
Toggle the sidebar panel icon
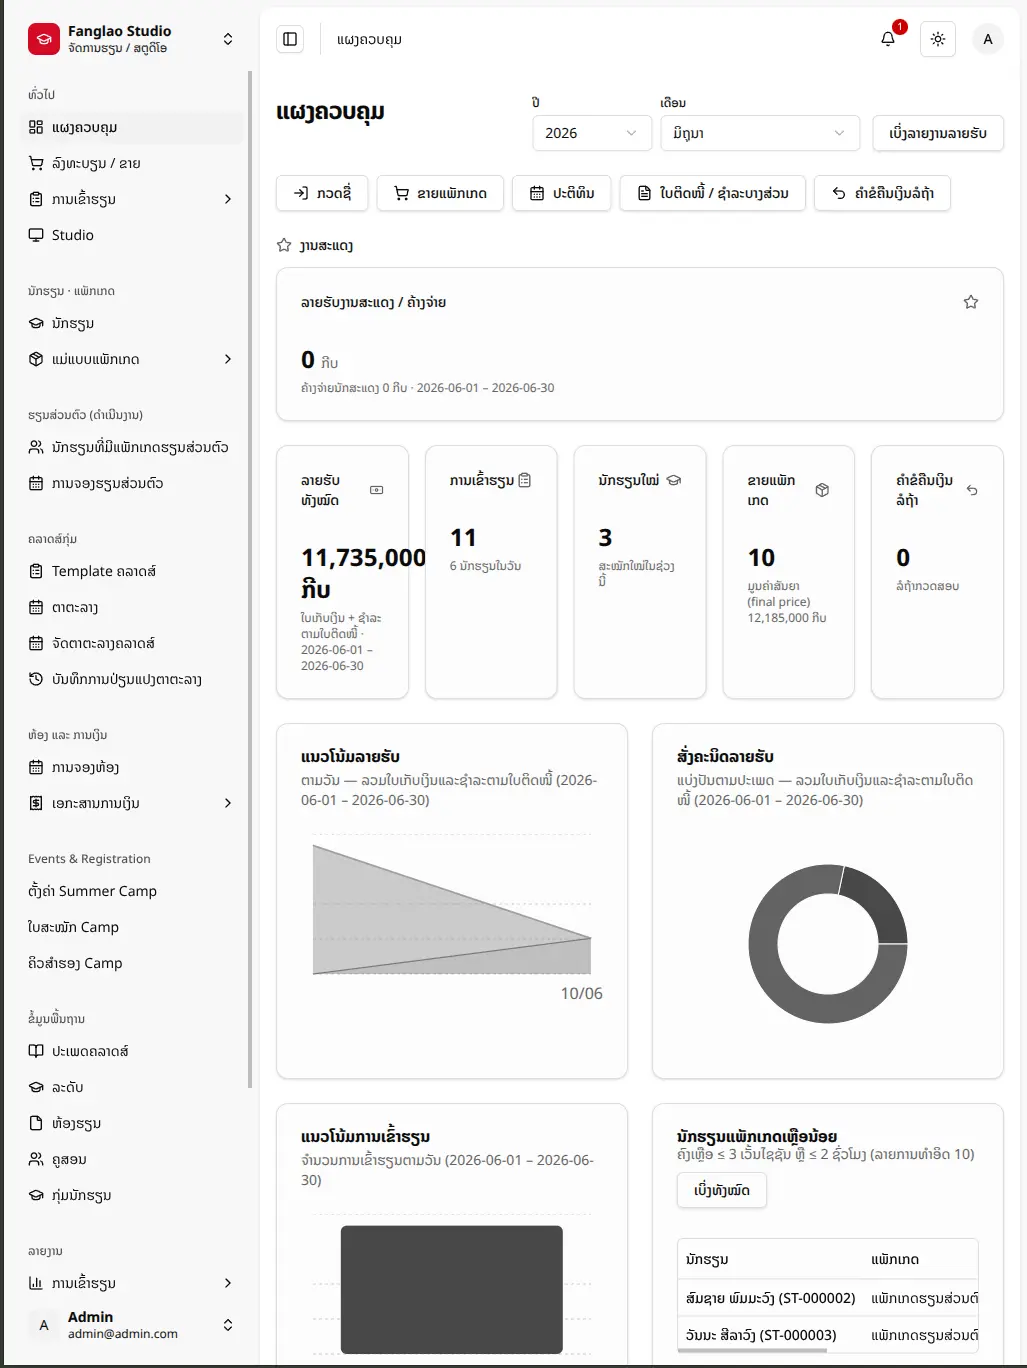(x=290, y=39)
